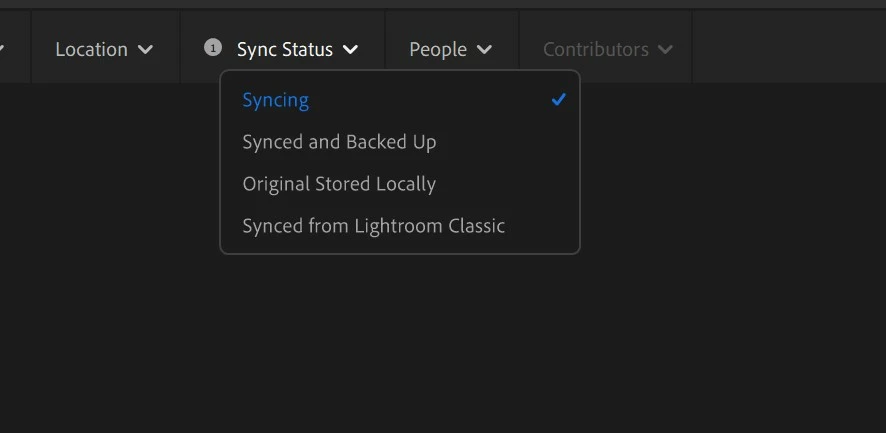
Task: Click the white chevron beside Sync Status
Action: point(350,50)
